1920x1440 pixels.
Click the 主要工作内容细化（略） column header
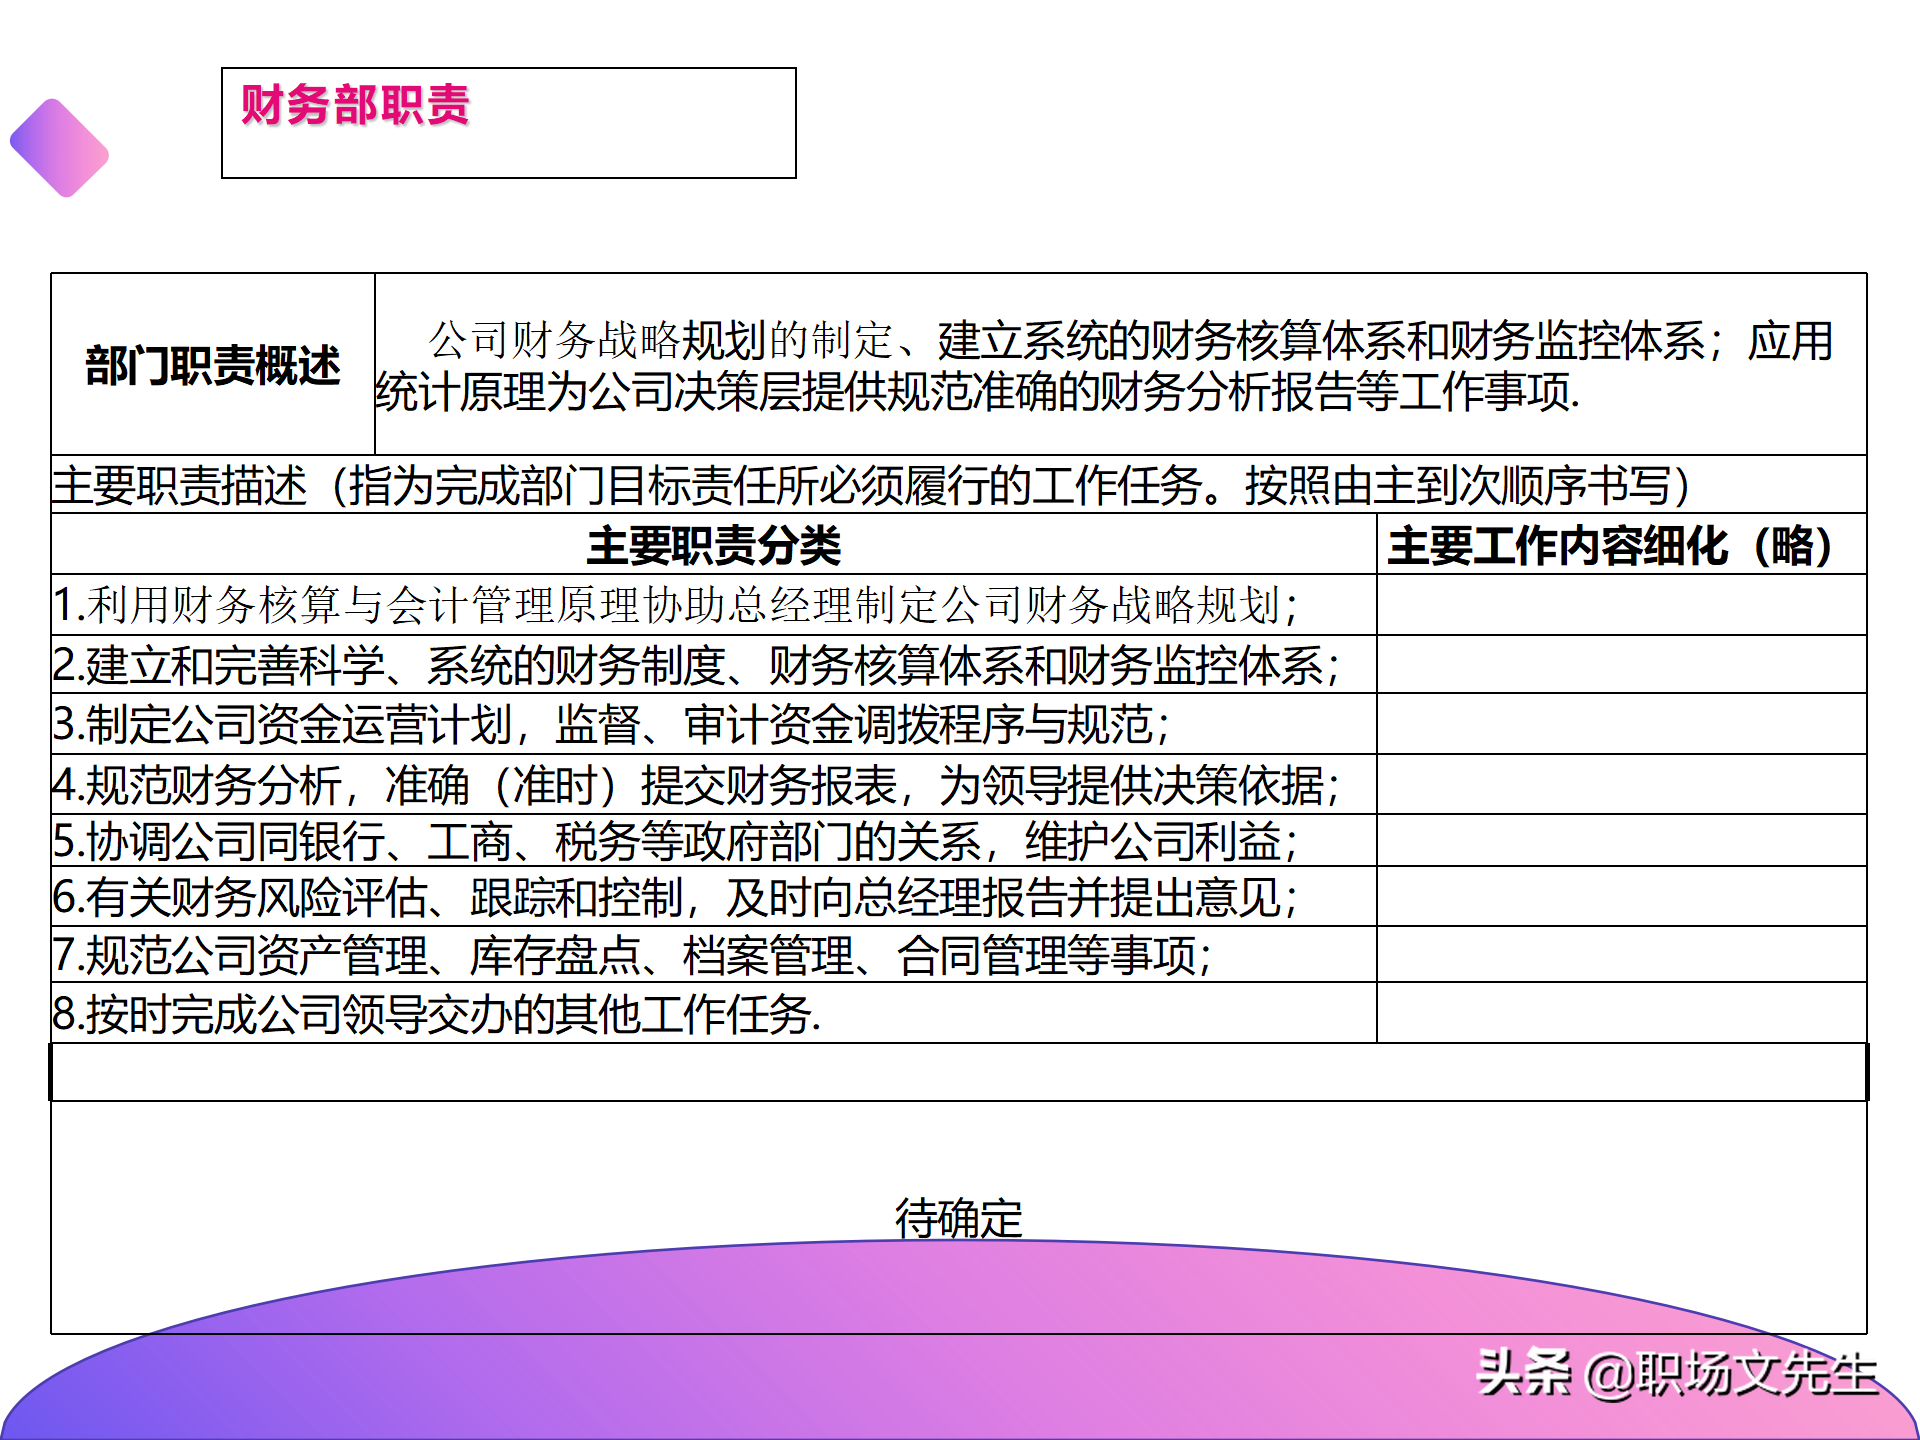[x=1621, y=545]
